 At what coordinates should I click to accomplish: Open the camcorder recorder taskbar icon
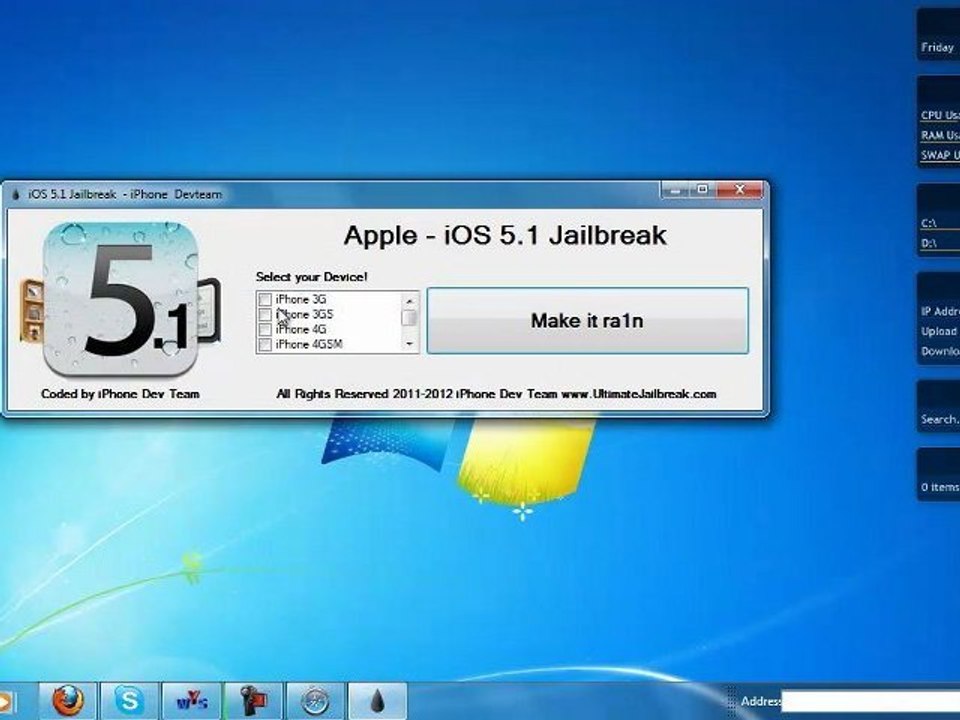pyautogui.click(x=253, y=700)
